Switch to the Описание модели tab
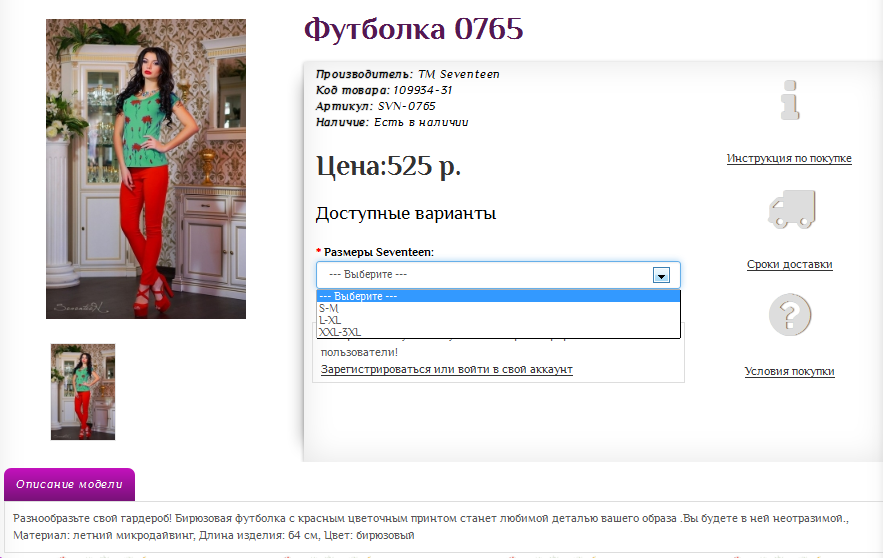The image size is (883, 558). pos(69,484)
